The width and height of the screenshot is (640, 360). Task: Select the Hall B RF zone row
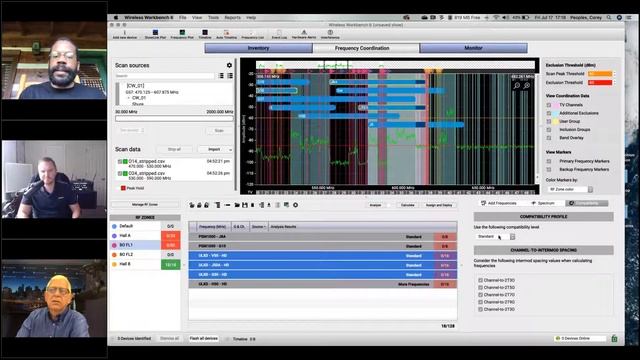[145, 264]
